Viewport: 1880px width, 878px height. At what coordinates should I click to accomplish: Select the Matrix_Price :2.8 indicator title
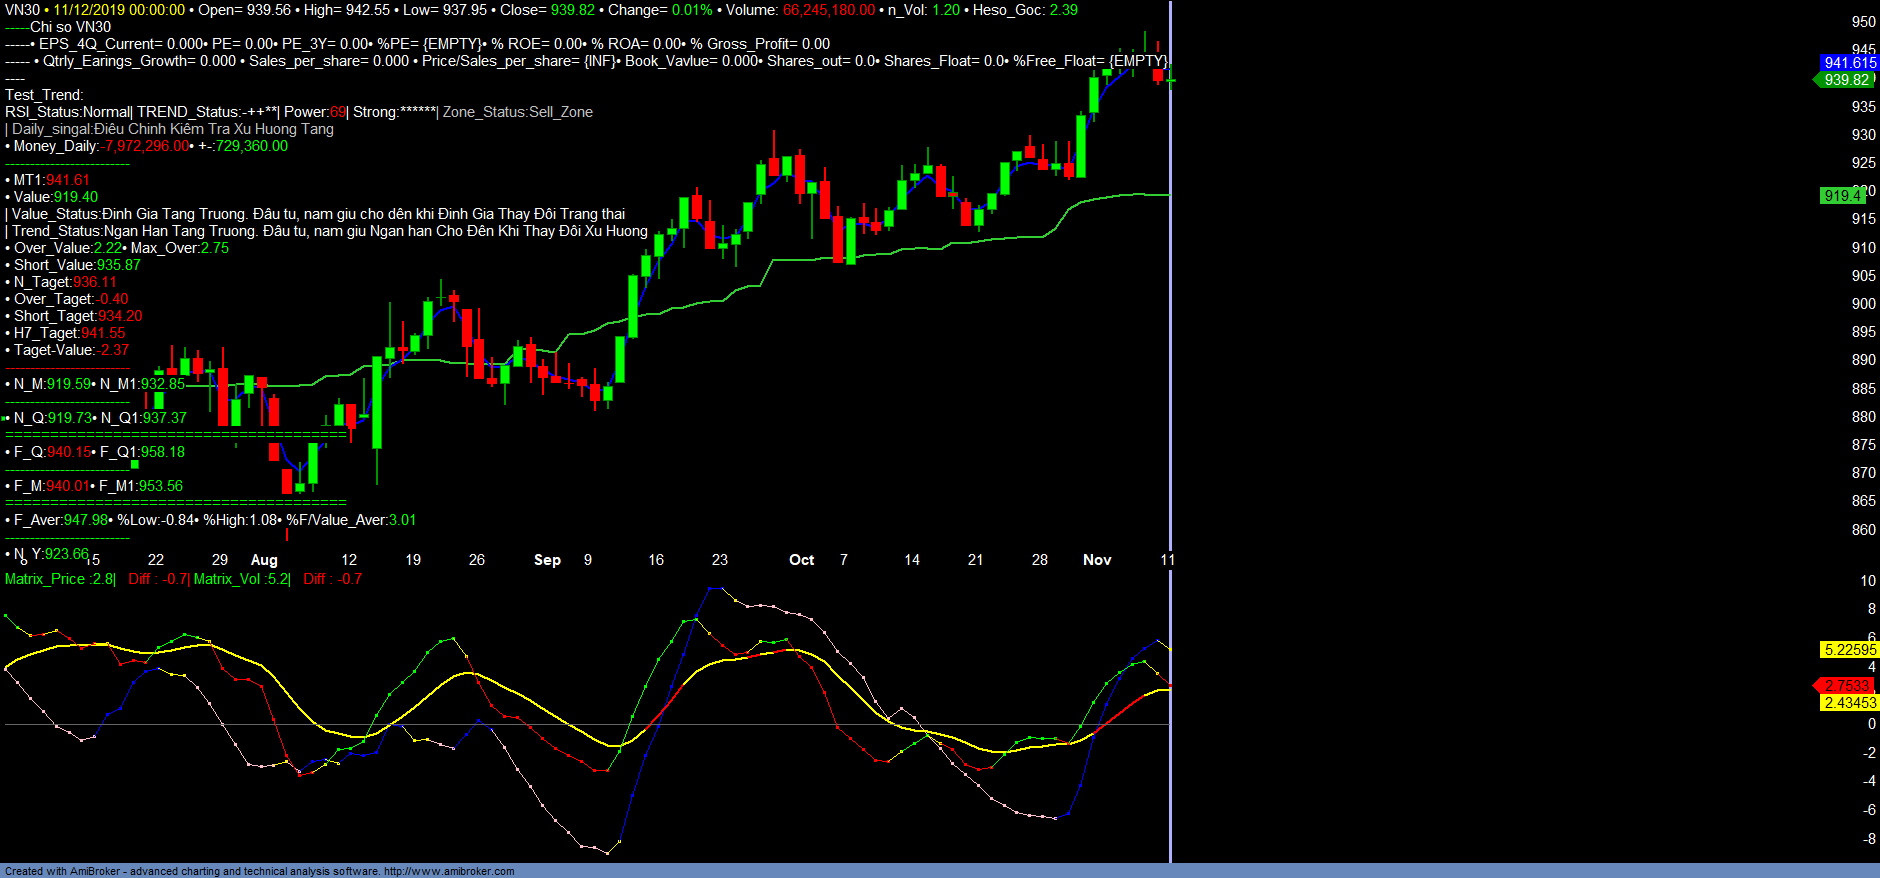tap(59, 579)
